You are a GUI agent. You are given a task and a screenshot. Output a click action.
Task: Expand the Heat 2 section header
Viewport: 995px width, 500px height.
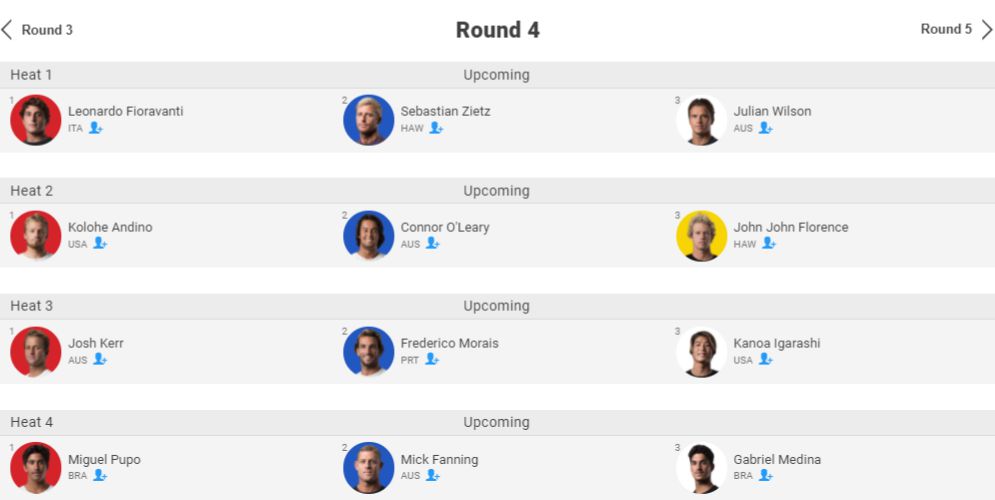(x=497, y=191)
